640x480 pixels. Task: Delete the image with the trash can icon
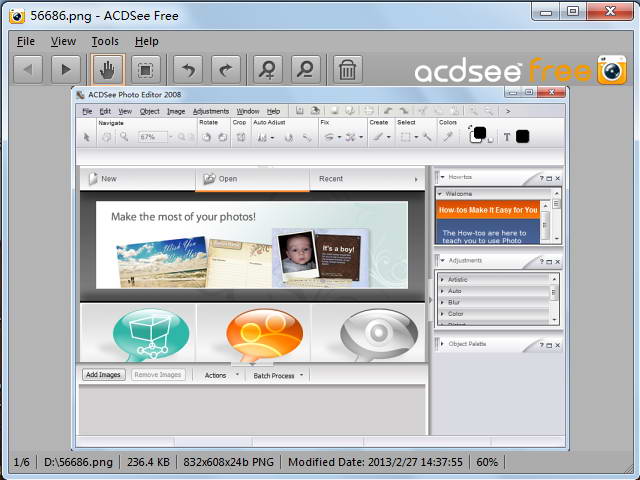[x=347, y=69]
